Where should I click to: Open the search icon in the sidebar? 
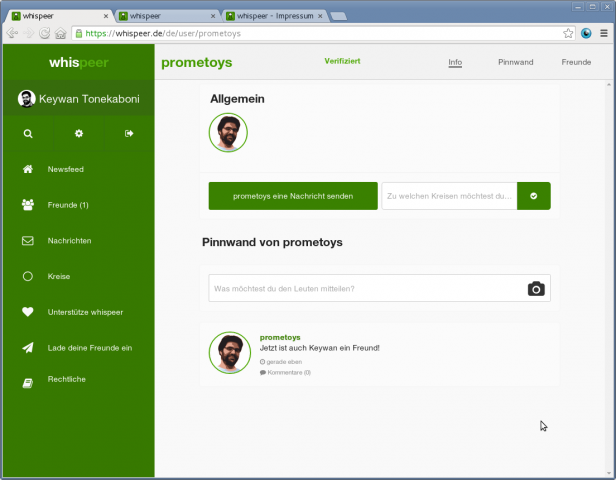[28, 134]
